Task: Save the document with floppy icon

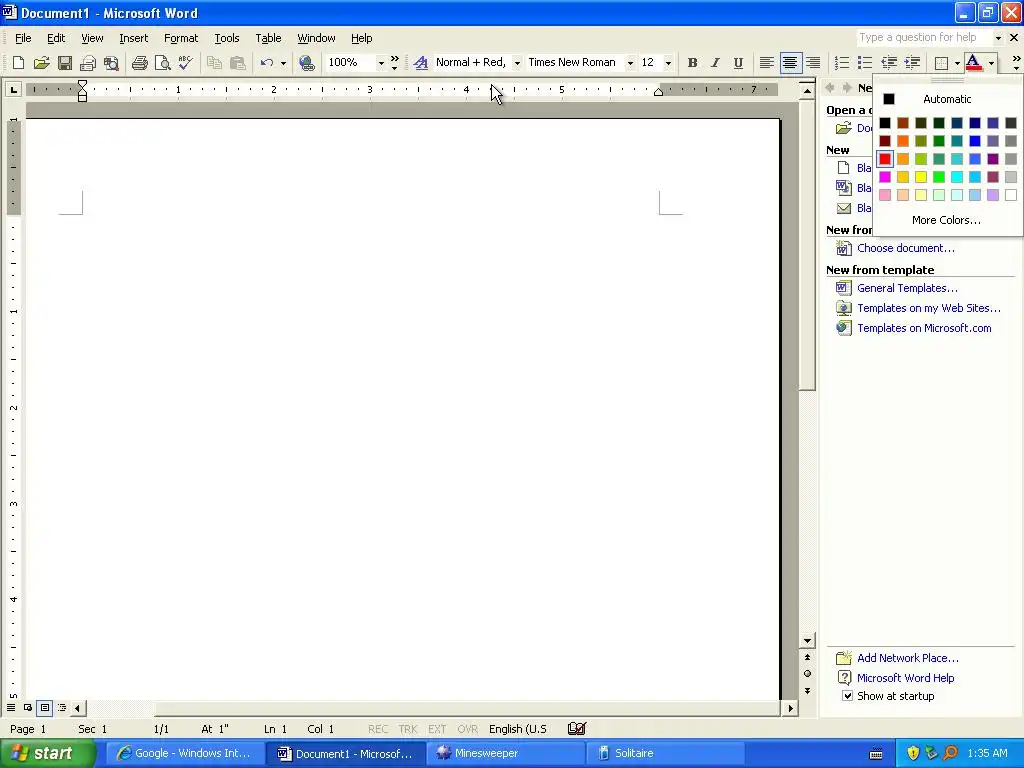Action: point(65,63)
